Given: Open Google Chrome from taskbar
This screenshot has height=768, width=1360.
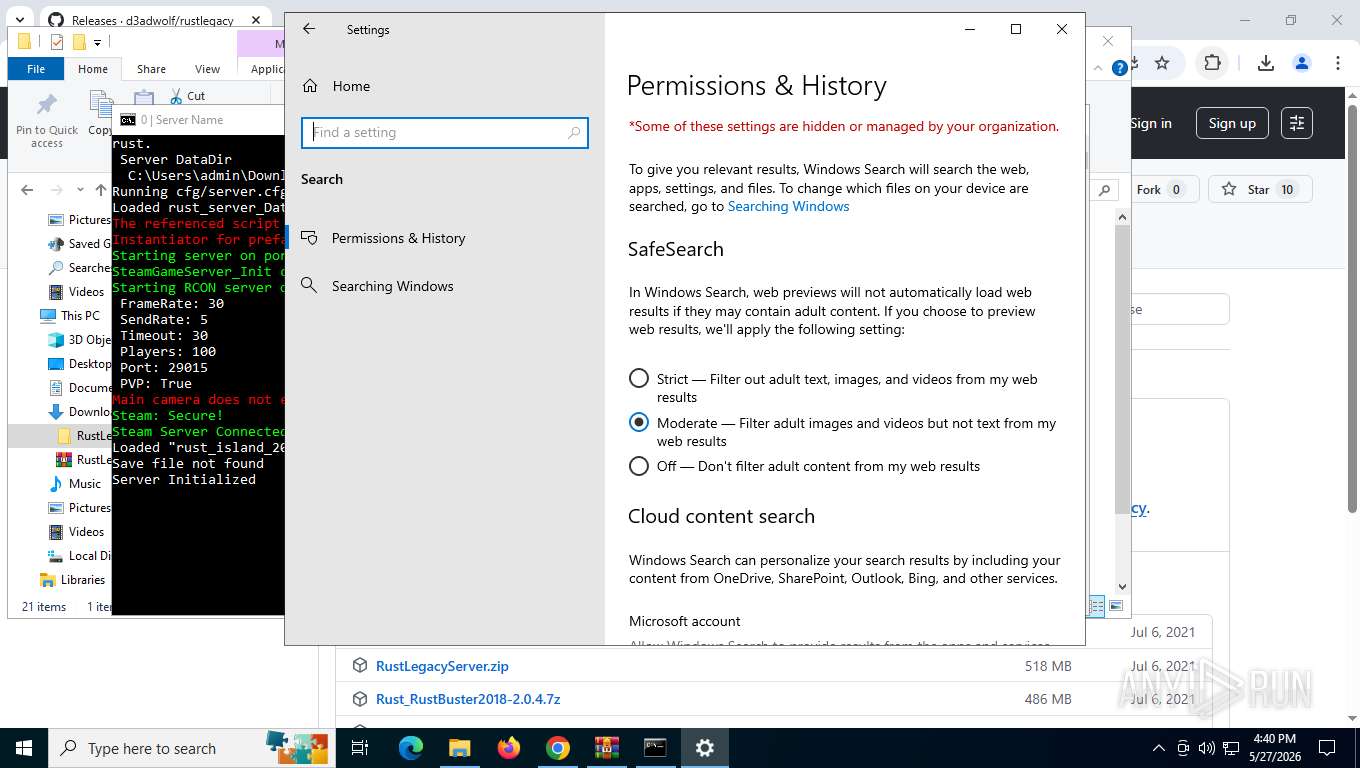Looking at the screenshot, I should pos(557,748).
